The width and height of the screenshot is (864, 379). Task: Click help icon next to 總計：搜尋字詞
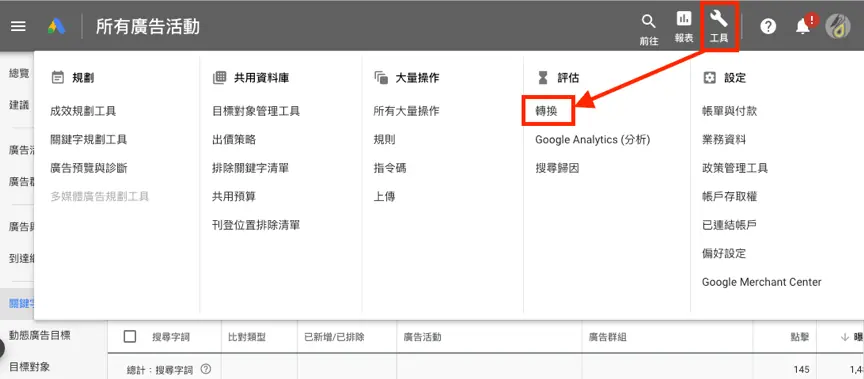tap(206, 369)
